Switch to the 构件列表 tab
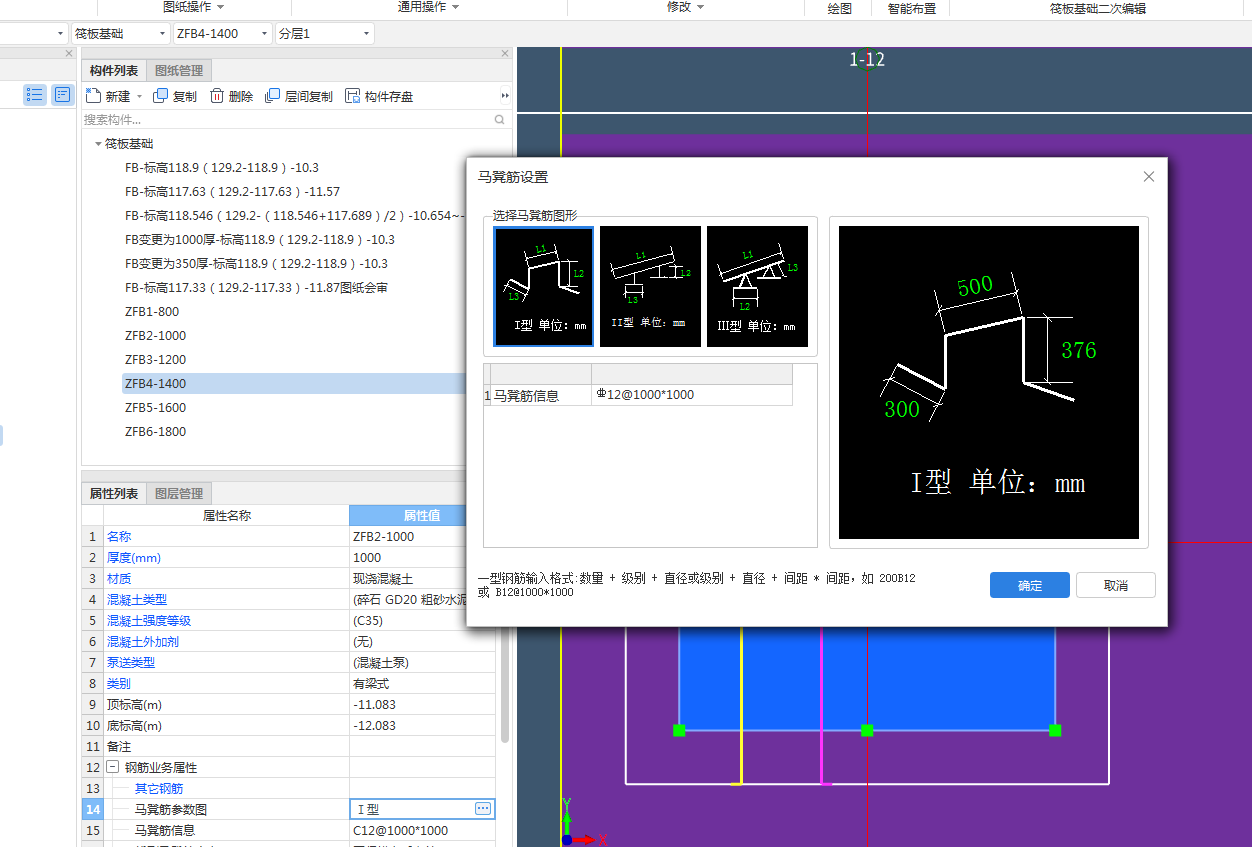This screenshot has height=847, width=1252. [x=114, y=71]
